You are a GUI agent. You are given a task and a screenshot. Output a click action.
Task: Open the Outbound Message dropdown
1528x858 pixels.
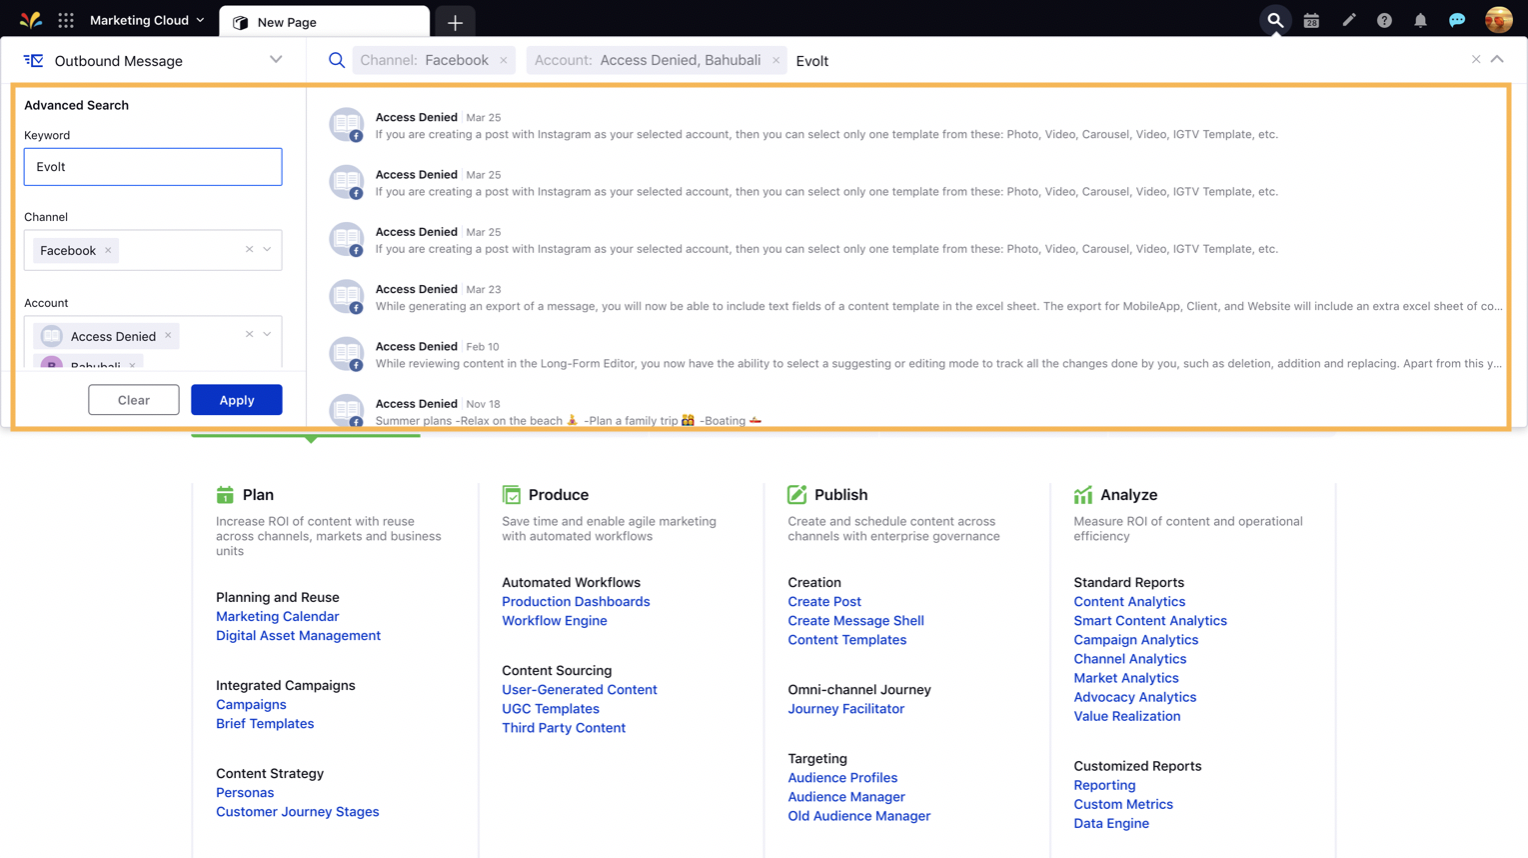point(276,60)
